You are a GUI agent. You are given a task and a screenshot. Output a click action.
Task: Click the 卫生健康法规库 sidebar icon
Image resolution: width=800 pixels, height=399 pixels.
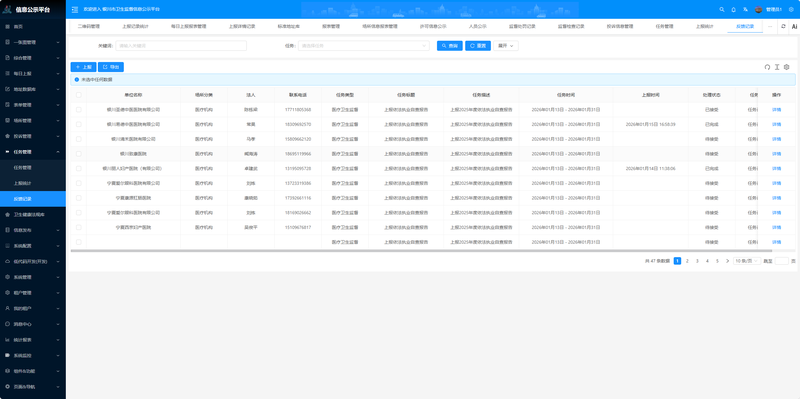tap(7, 214)
